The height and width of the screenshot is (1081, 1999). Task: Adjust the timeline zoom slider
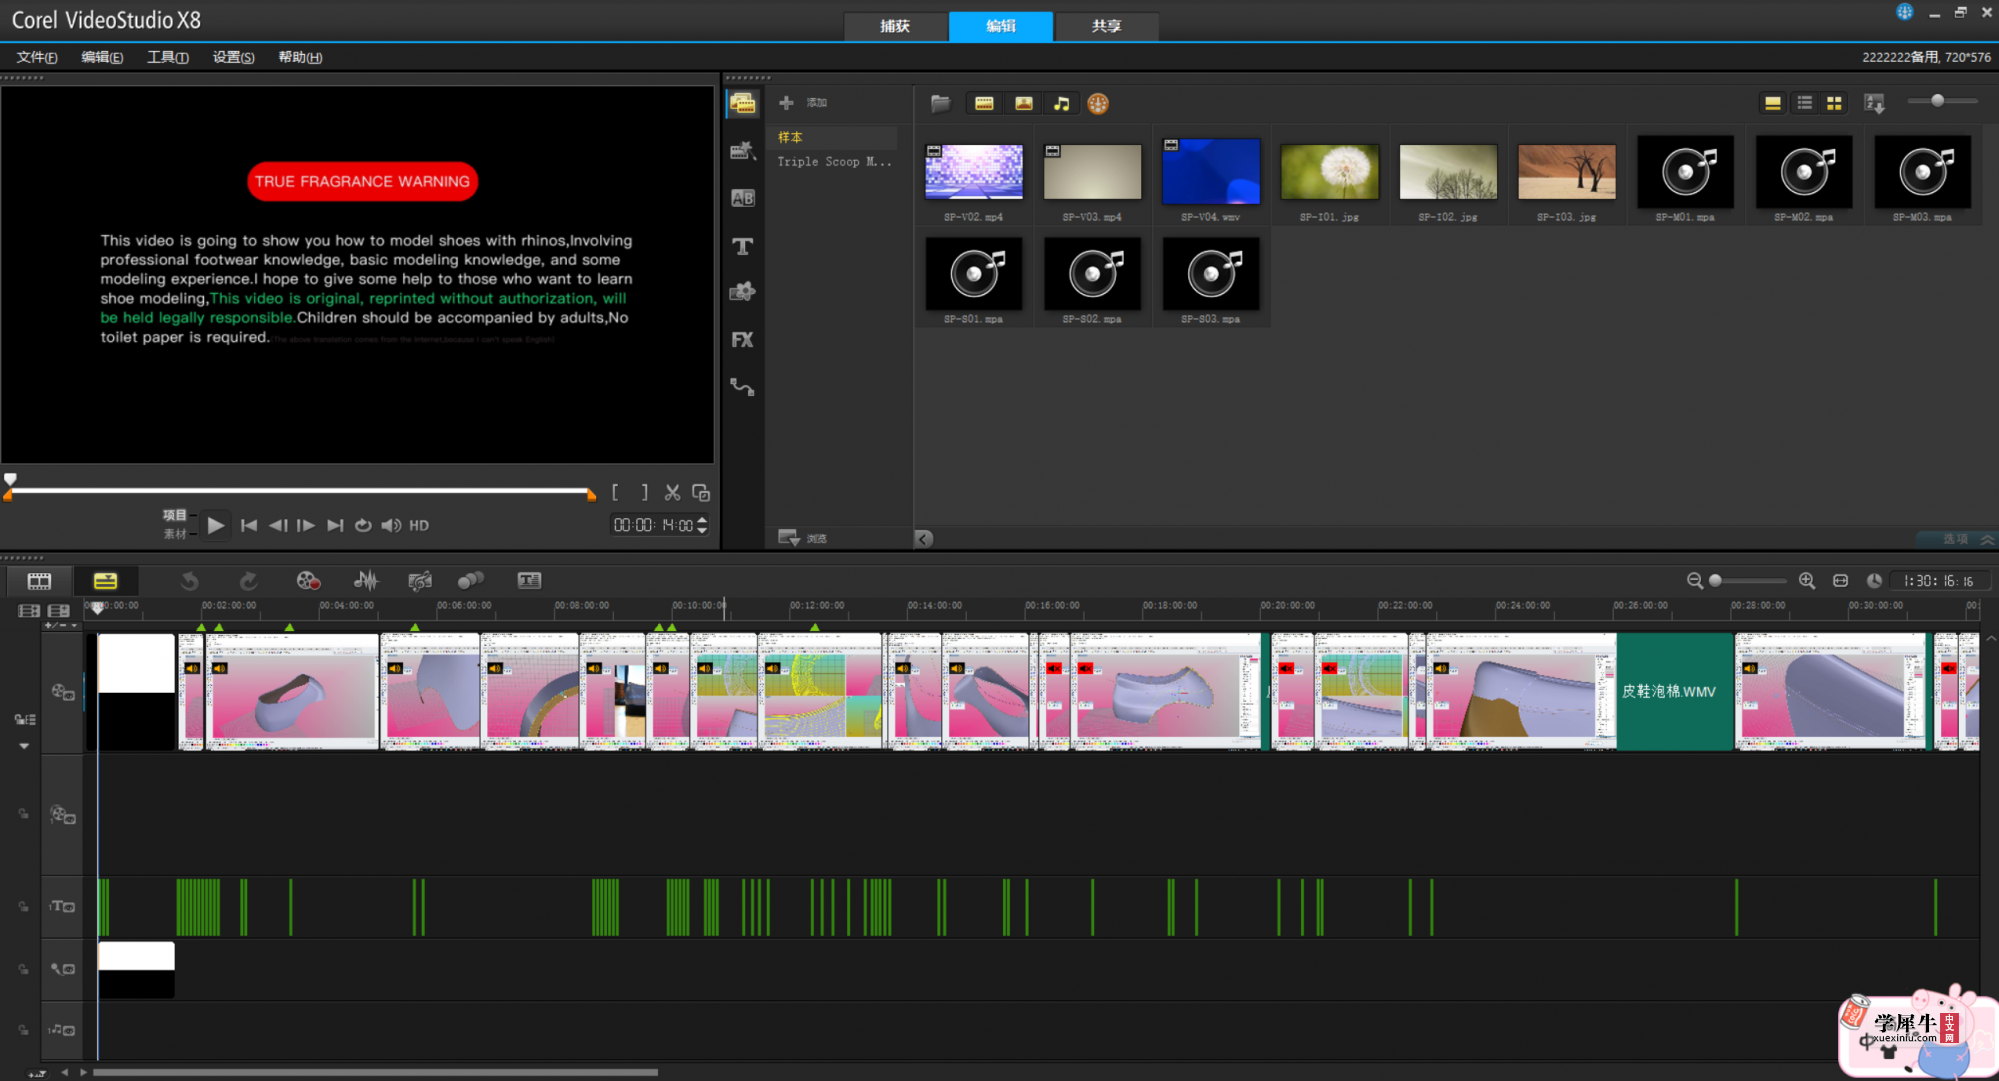point(1715,581)
